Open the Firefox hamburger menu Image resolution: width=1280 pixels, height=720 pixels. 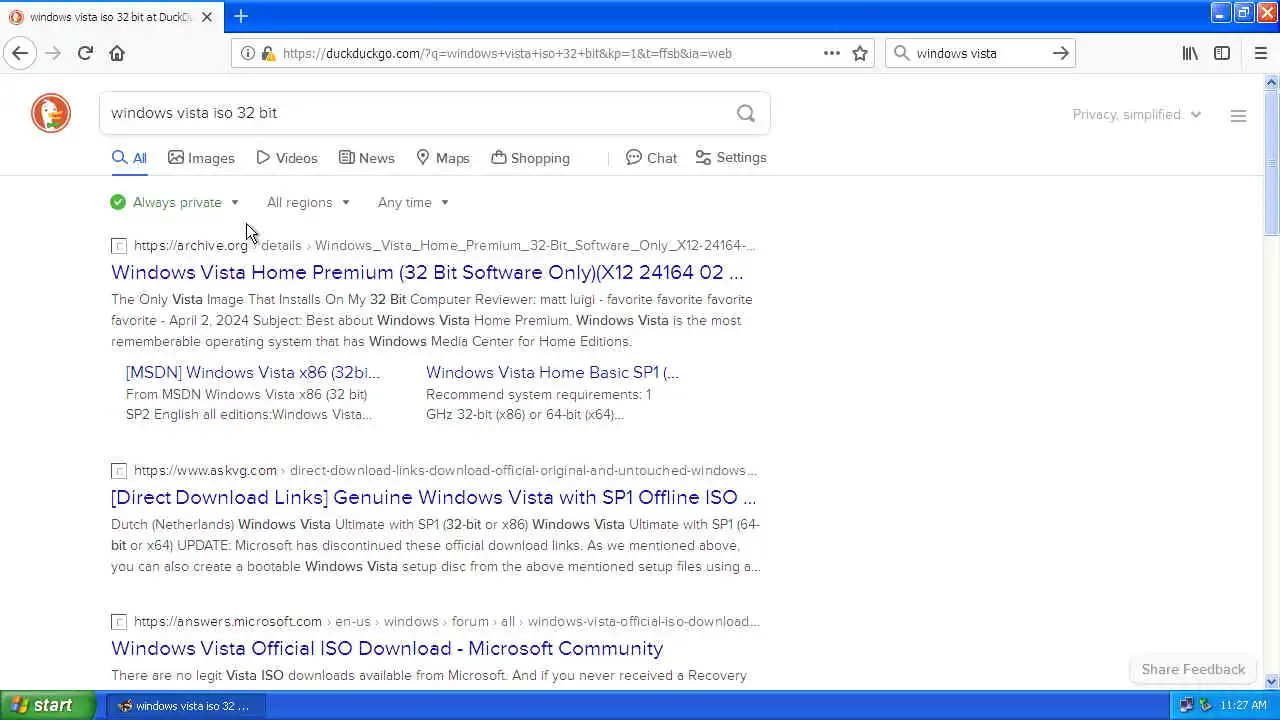point(1260,53)
